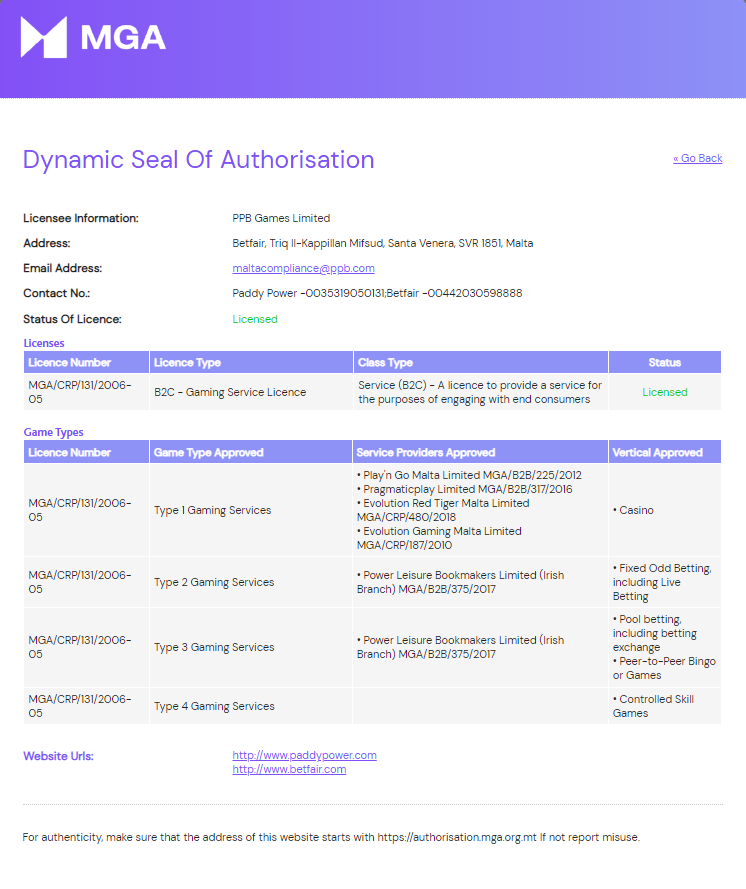Viewport: 746px width, 889px height.
Task: Click Evolution Gaming Malta Limited entry
Action: pos(439,538)
